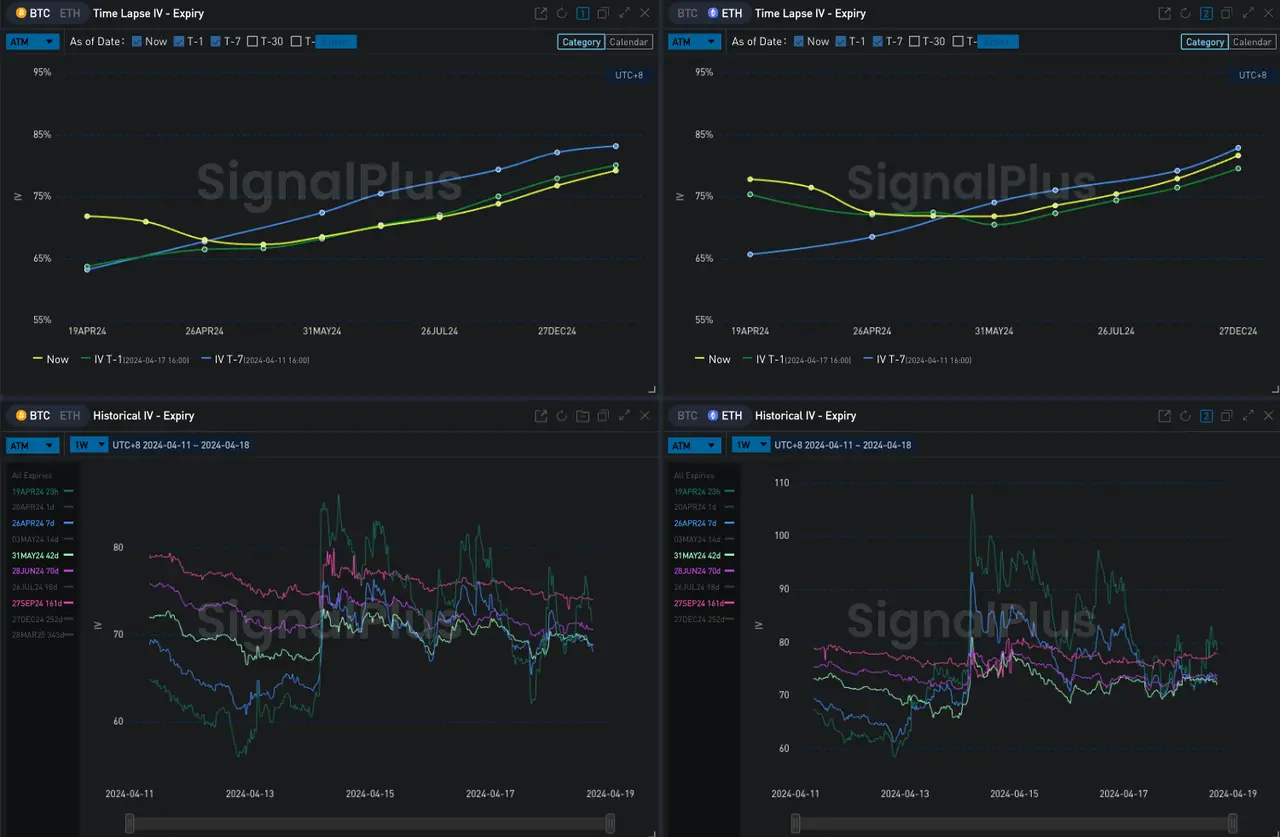Refresh the BTC Time Lapse IV chart
Screen dimensions: 1280x837
[x=562, y=13]
